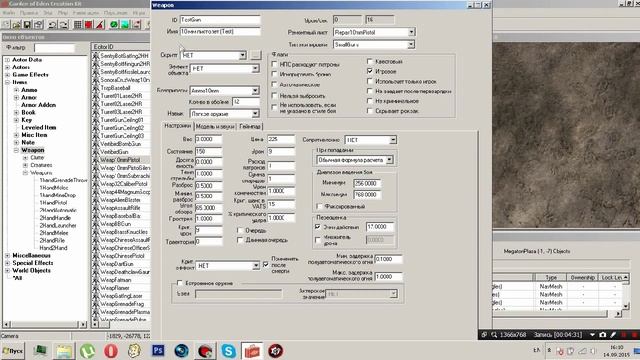640x360 pixels.
Task: Open Opera browser from the taskbar
Action: click(x=111, y=351)
